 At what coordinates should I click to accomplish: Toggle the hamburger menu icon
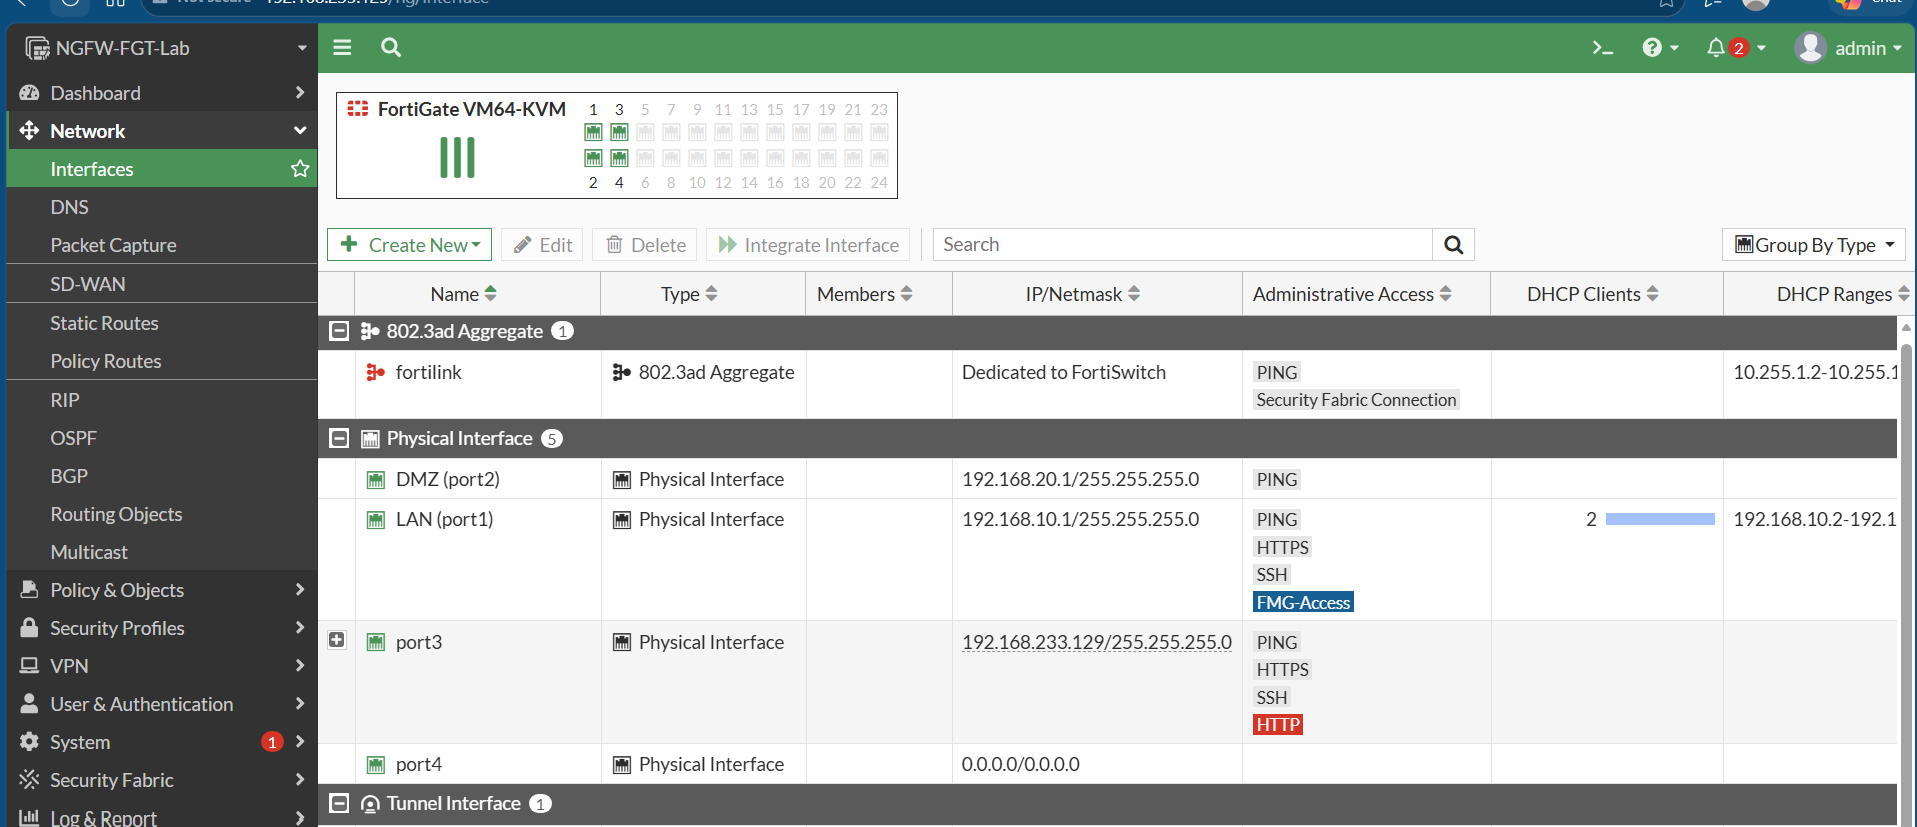pos(342,47)
